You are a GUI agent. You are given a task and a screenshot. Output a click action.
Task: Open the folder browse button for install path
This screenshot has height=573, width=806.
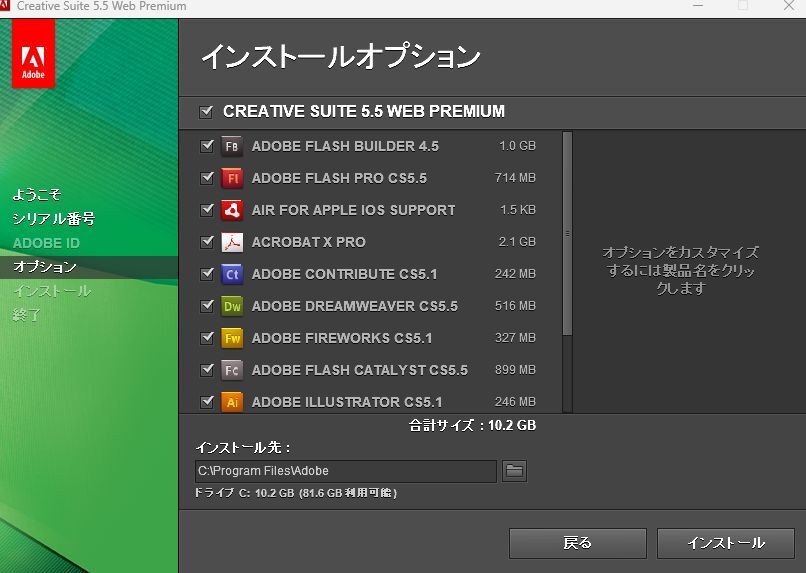click(514, 471)
